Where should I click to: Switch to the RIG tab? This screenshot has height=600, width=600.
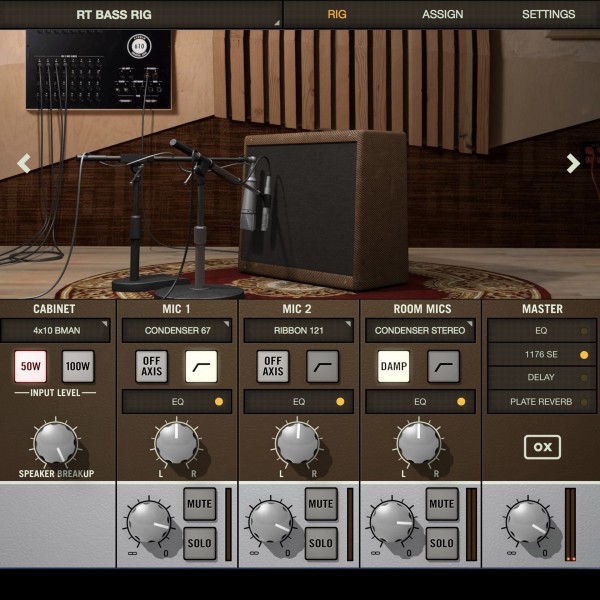point(337,15)
